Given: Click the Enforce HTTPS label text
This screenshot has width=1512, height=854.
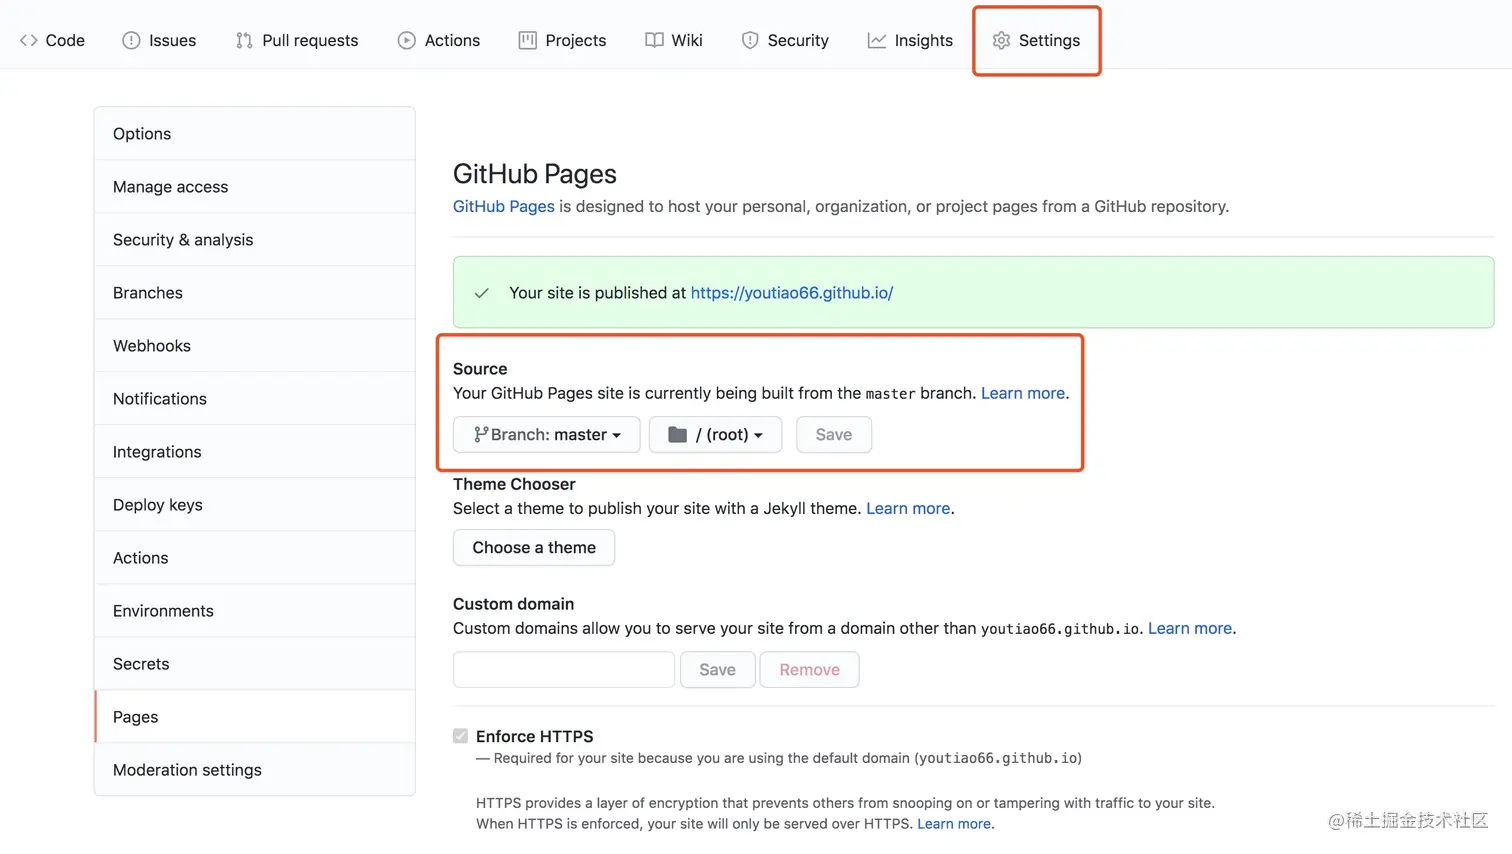Looking at the screenshot, I should click(535, 736).
